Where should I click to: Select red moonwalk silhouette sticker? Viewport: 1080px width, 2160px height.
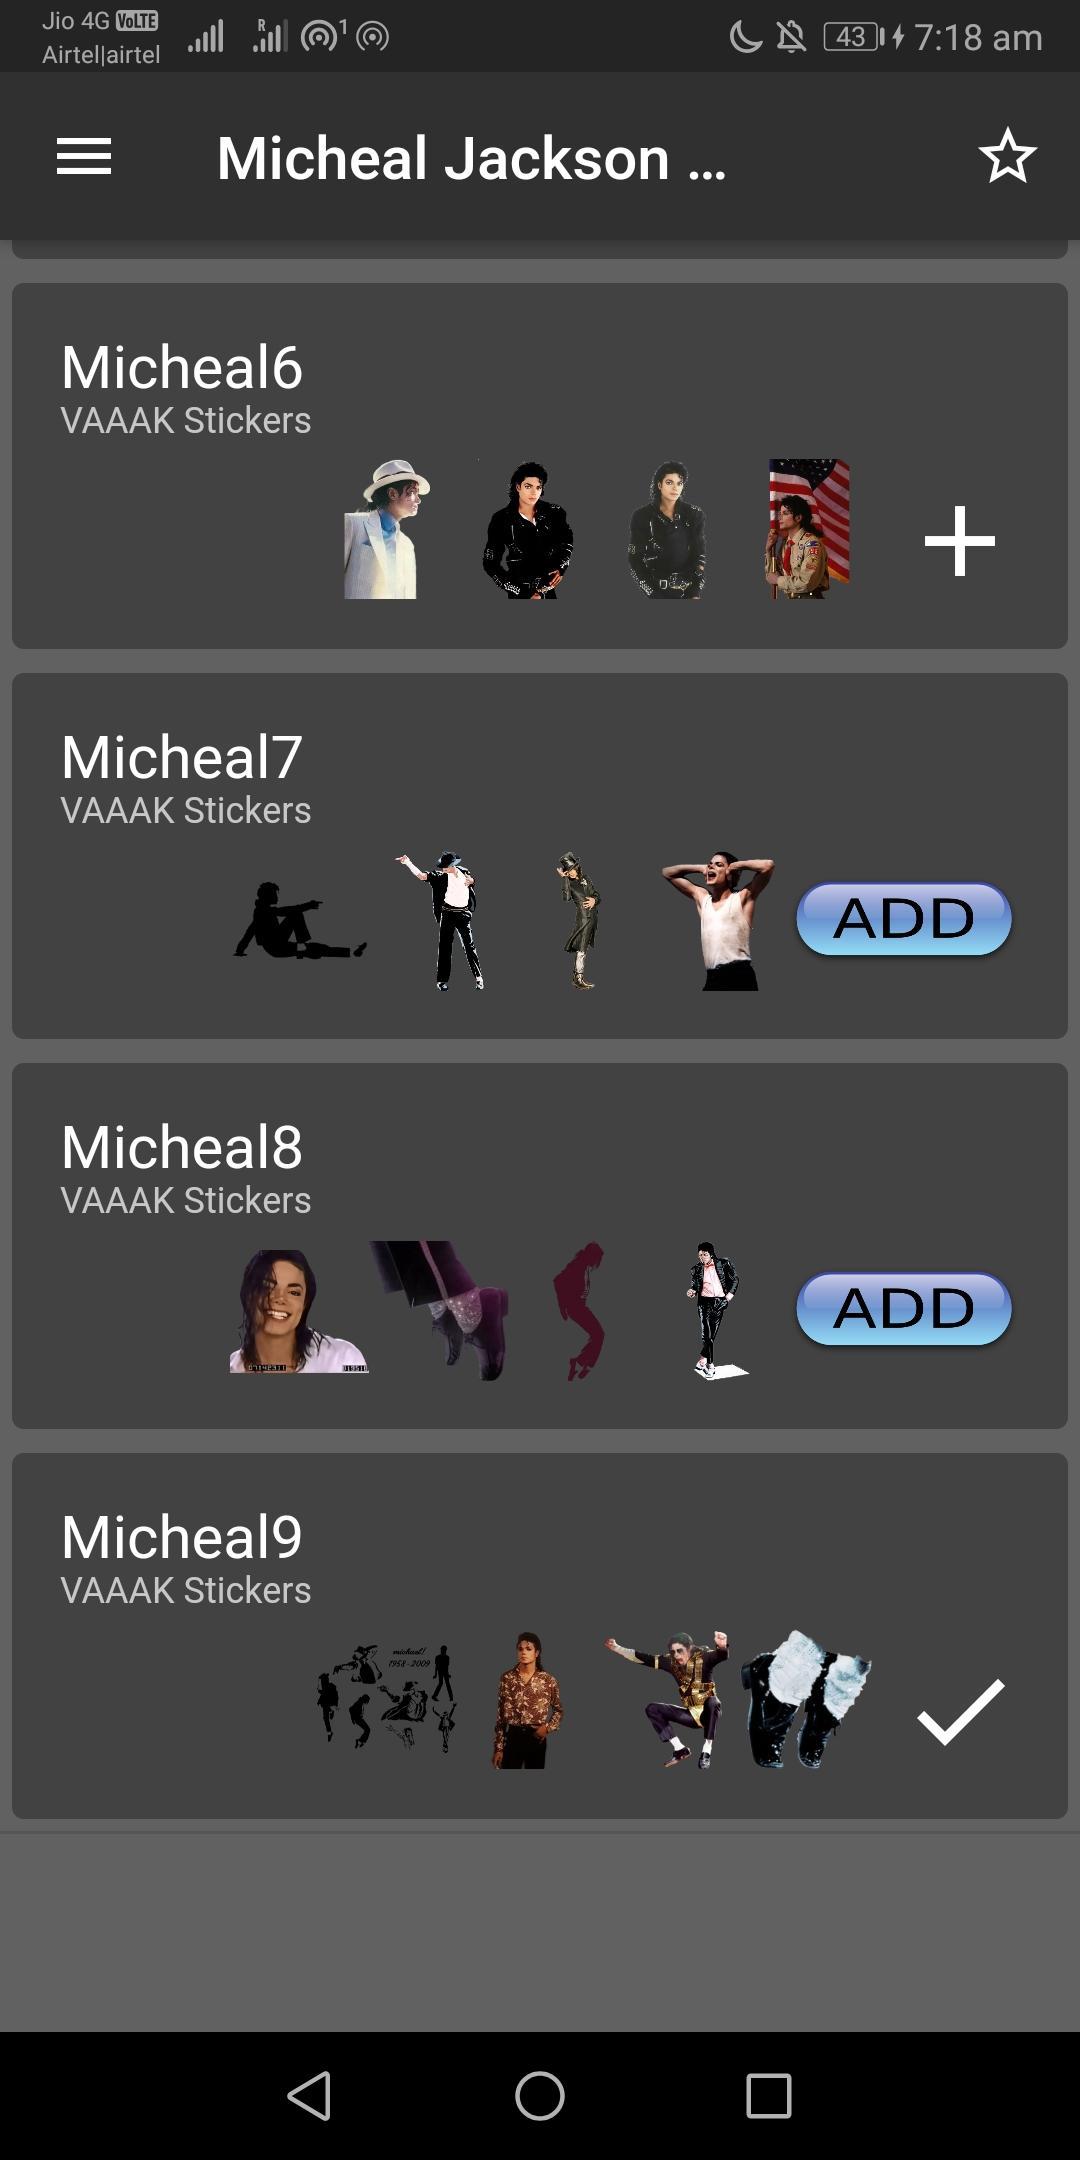click(580, 1311)
